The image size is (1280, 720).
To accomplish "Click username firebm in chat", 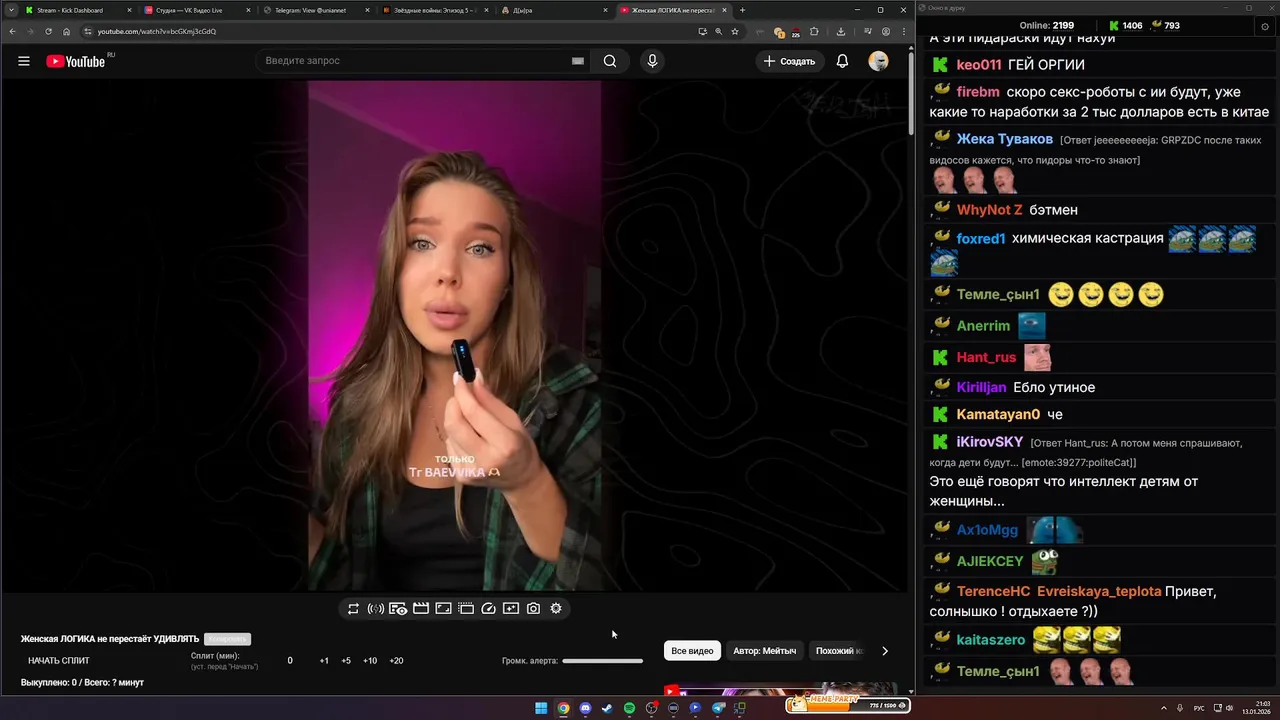I will (978, 92).
